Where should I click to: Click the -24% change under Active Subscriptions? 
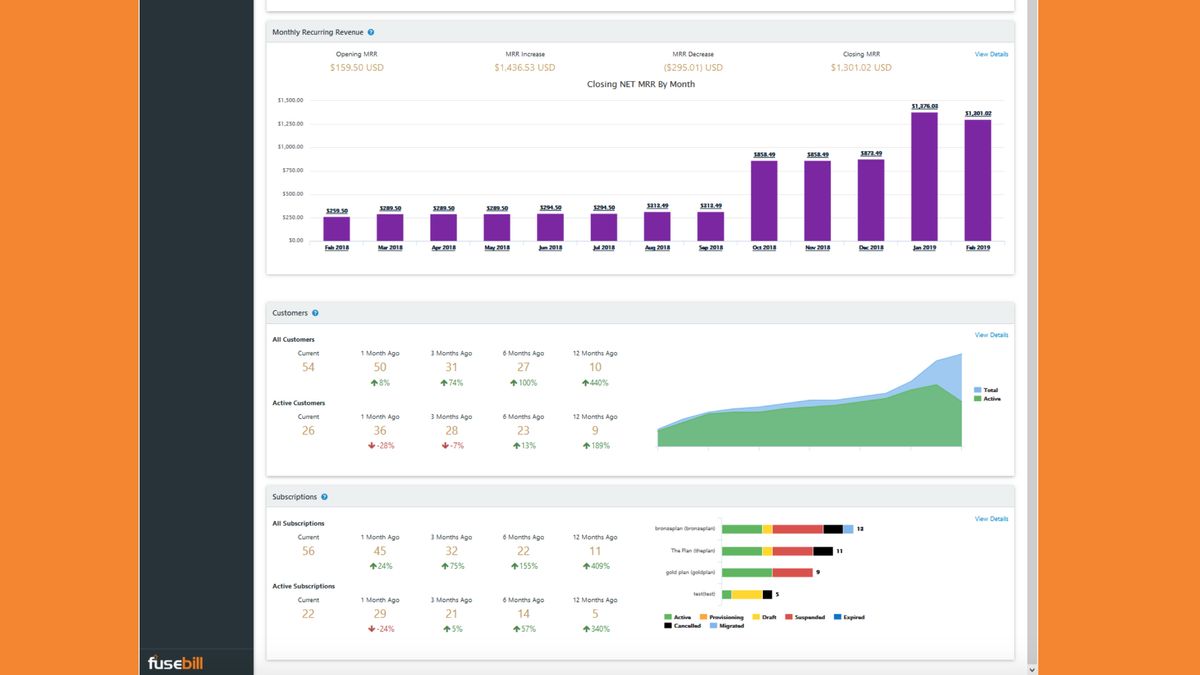(x=380, y=630)
